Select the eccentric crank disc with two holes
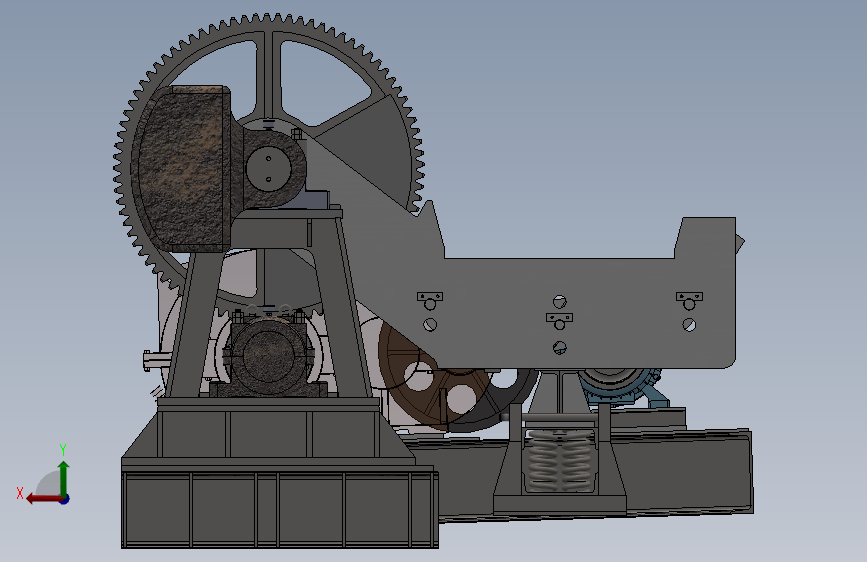 (x=269, y=168)
